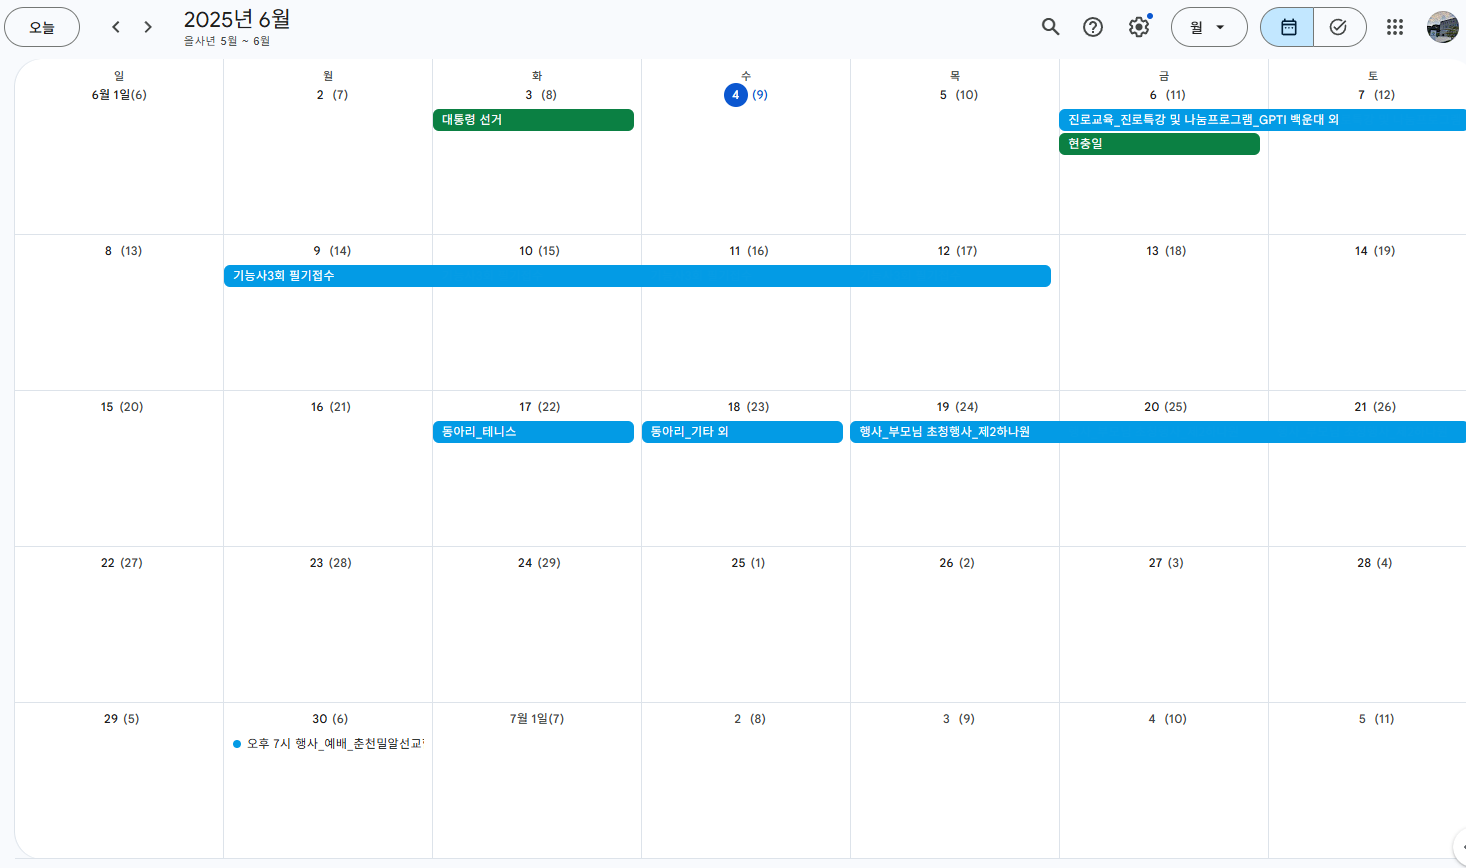
Task: Open the 동아리_테니스 event
Action: tap(533, 432)
